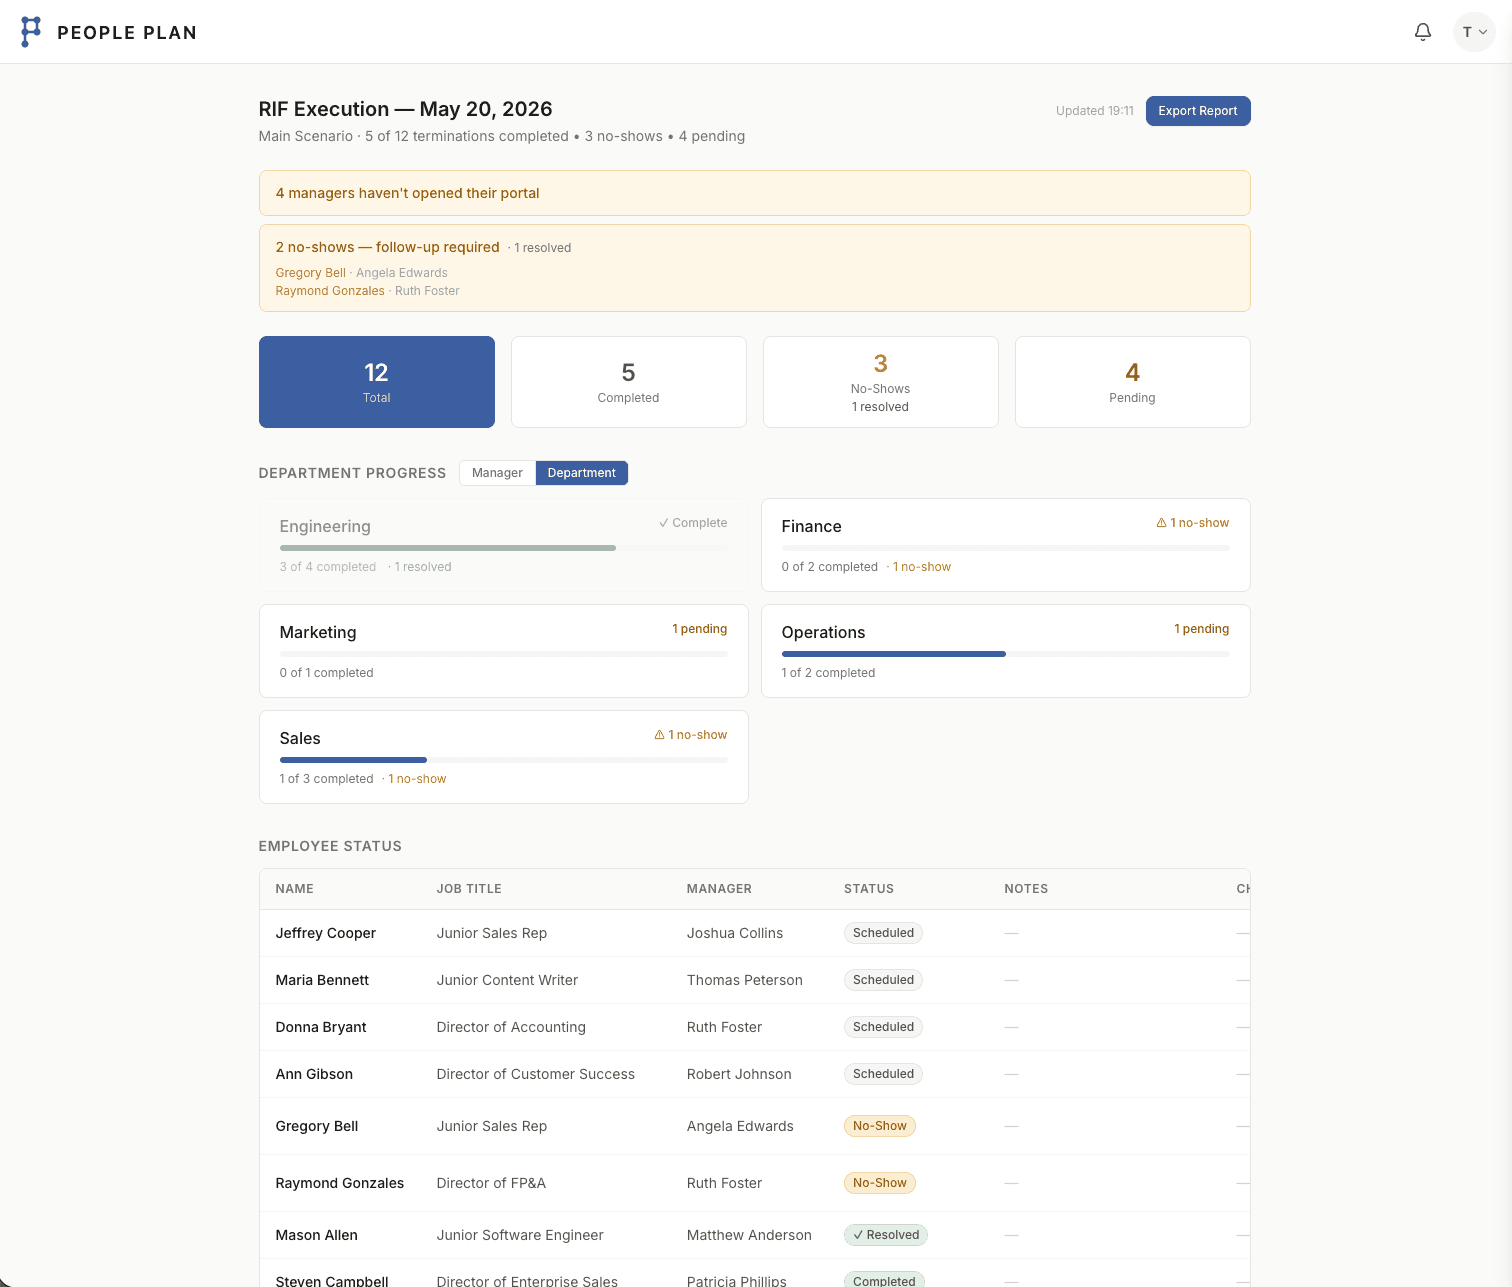Switch to the Department view

(x=582, y=473)
